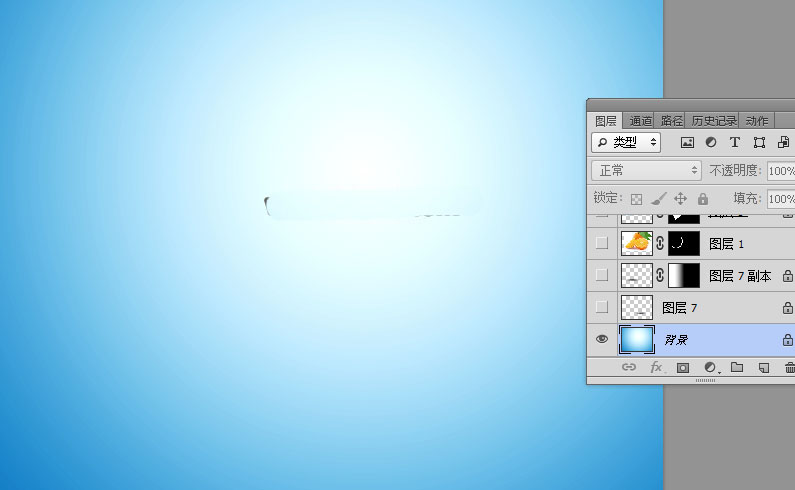
Task: Select the 图层 7 副本 layer thumbnail
Action: 637,275
